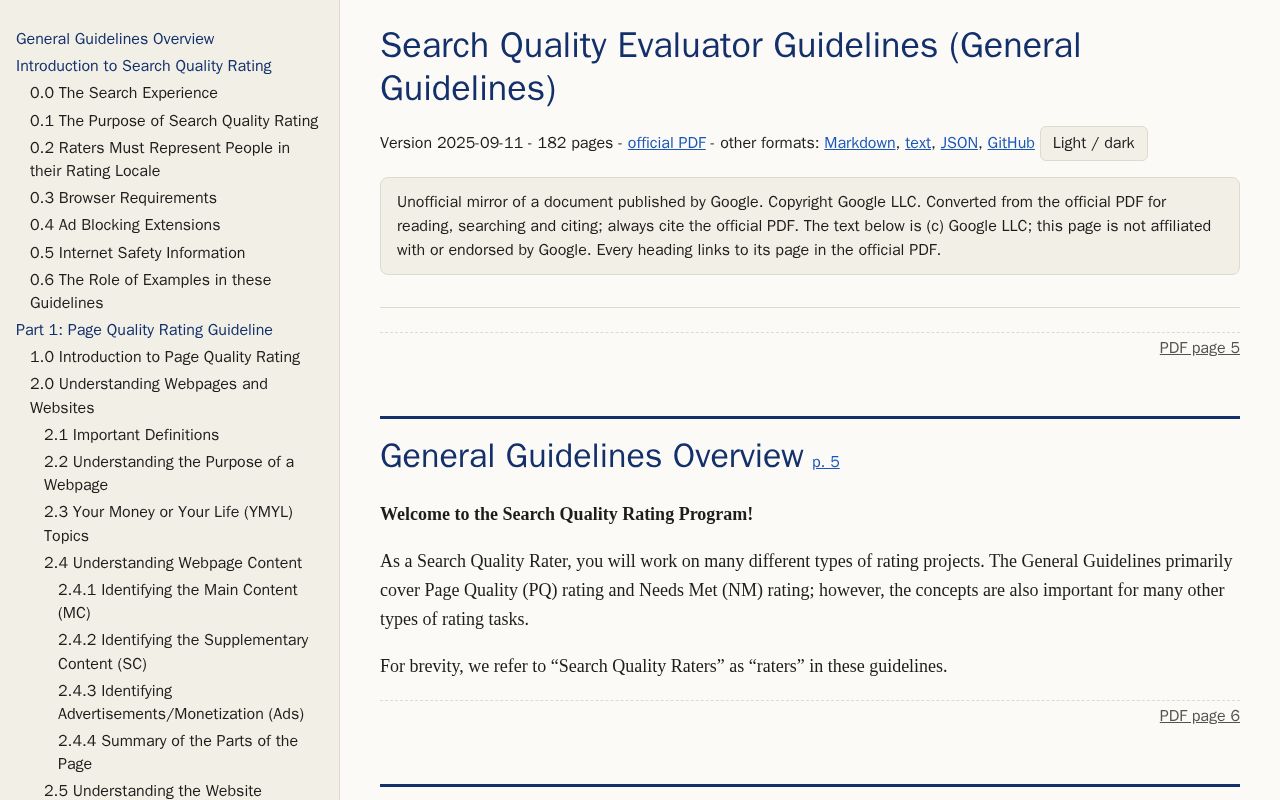Open 0.6 The Role of Examples
This screenshot has height=800, width=1280.
(150, 291)
